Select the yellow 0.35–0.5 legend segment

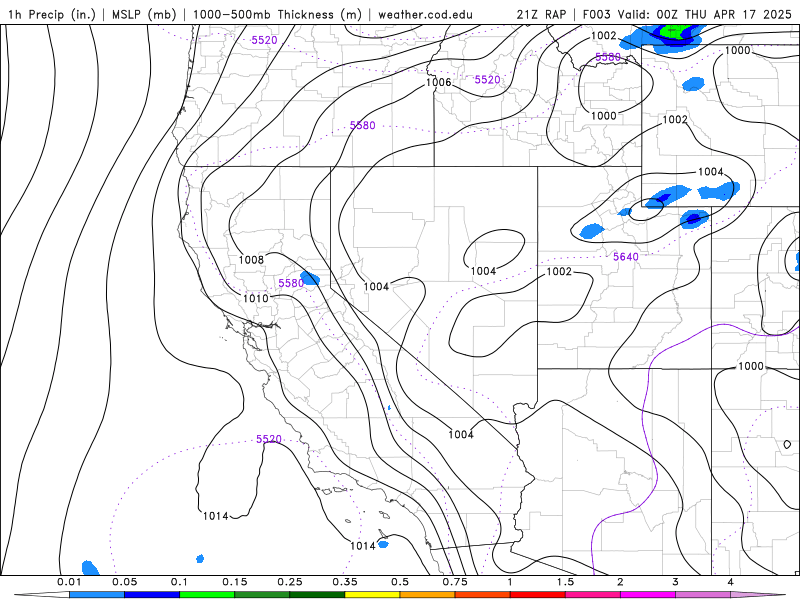point(372,594)
